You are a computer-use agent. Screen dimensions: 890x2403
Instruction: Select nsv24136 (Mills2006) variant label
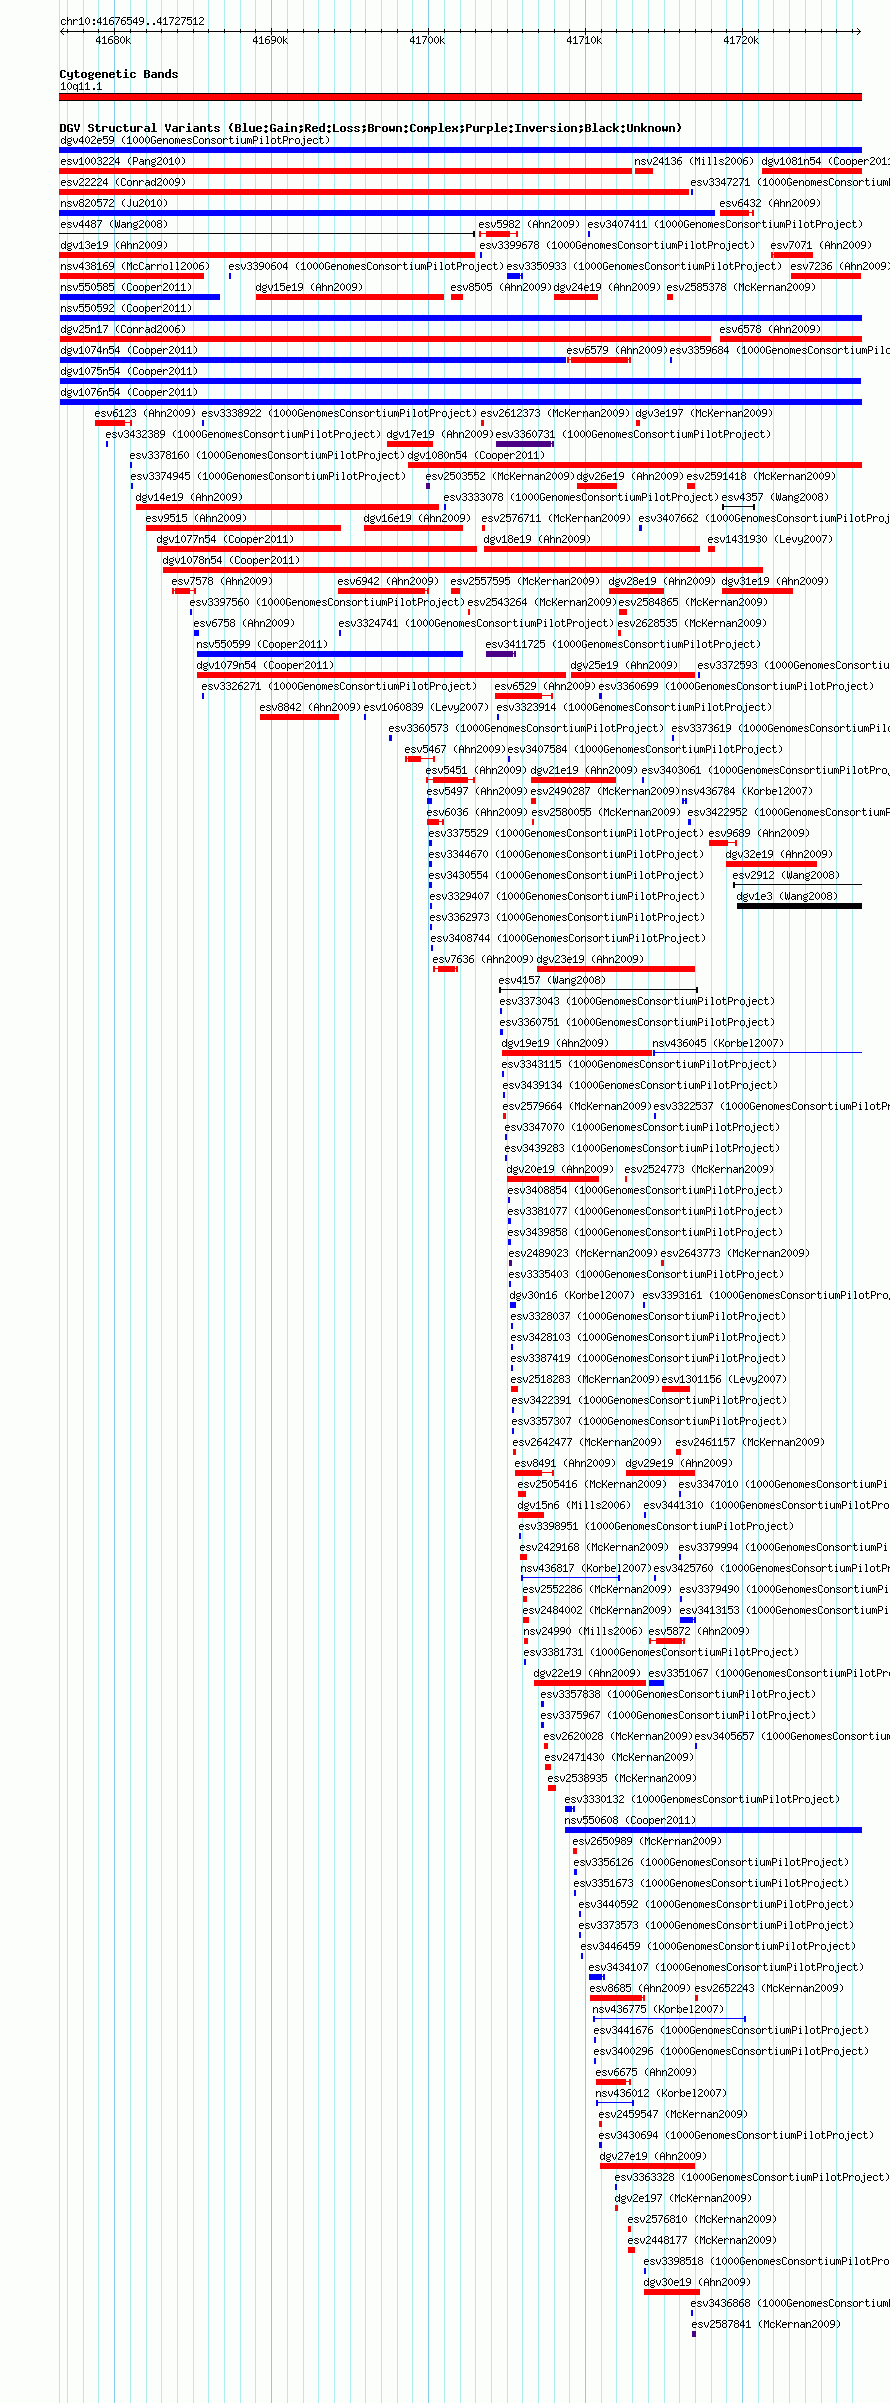coord(694,161)
